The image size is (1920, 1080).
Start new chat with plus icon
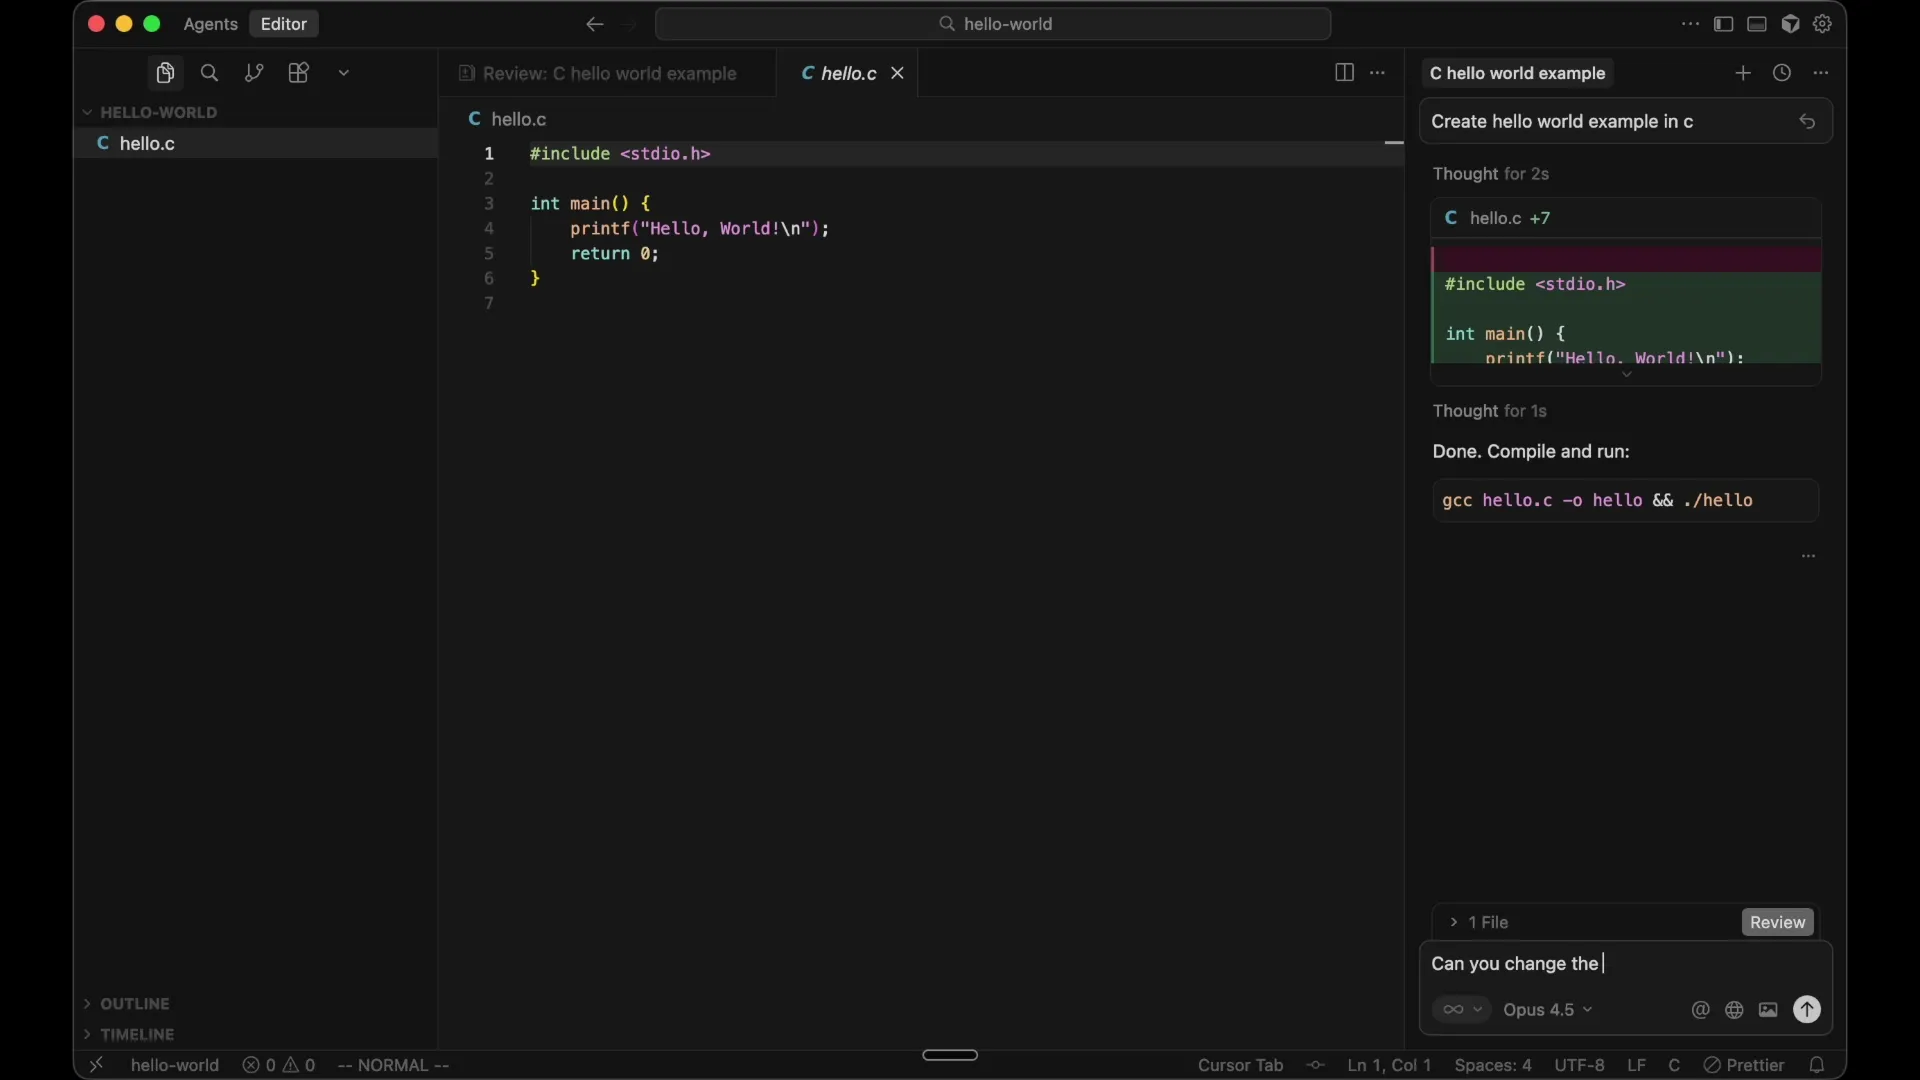coord(1743,73)
